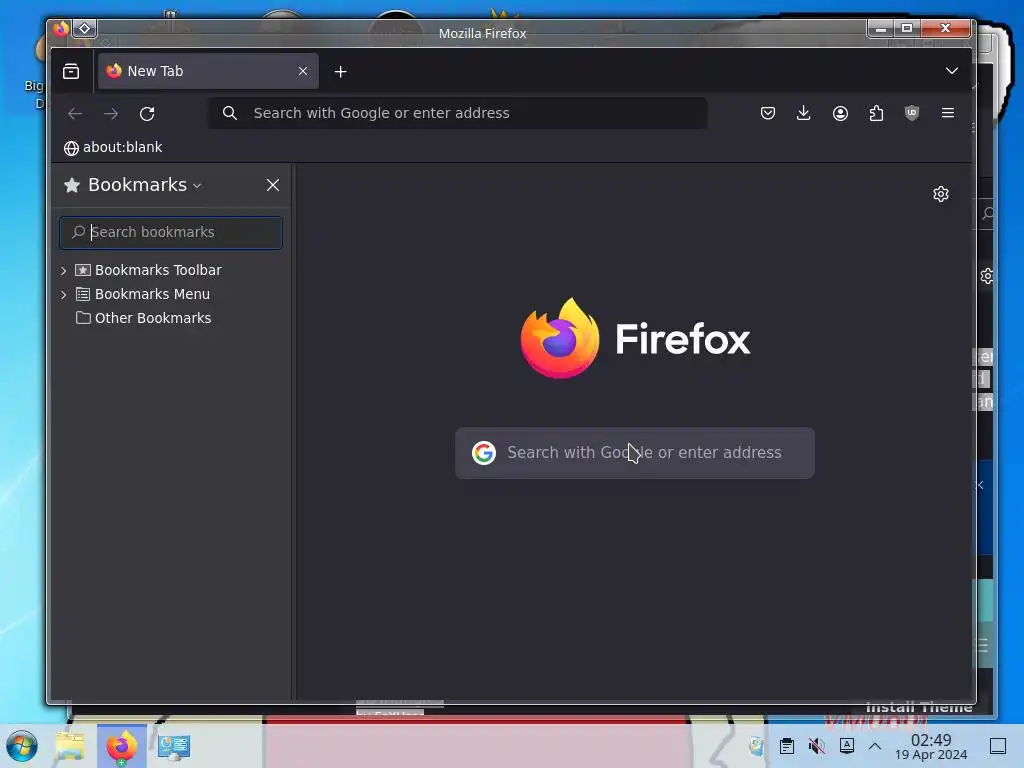Screen dimensions: 1024x768
Task: Save page to Pocket icon
Action: pos(768,113)
